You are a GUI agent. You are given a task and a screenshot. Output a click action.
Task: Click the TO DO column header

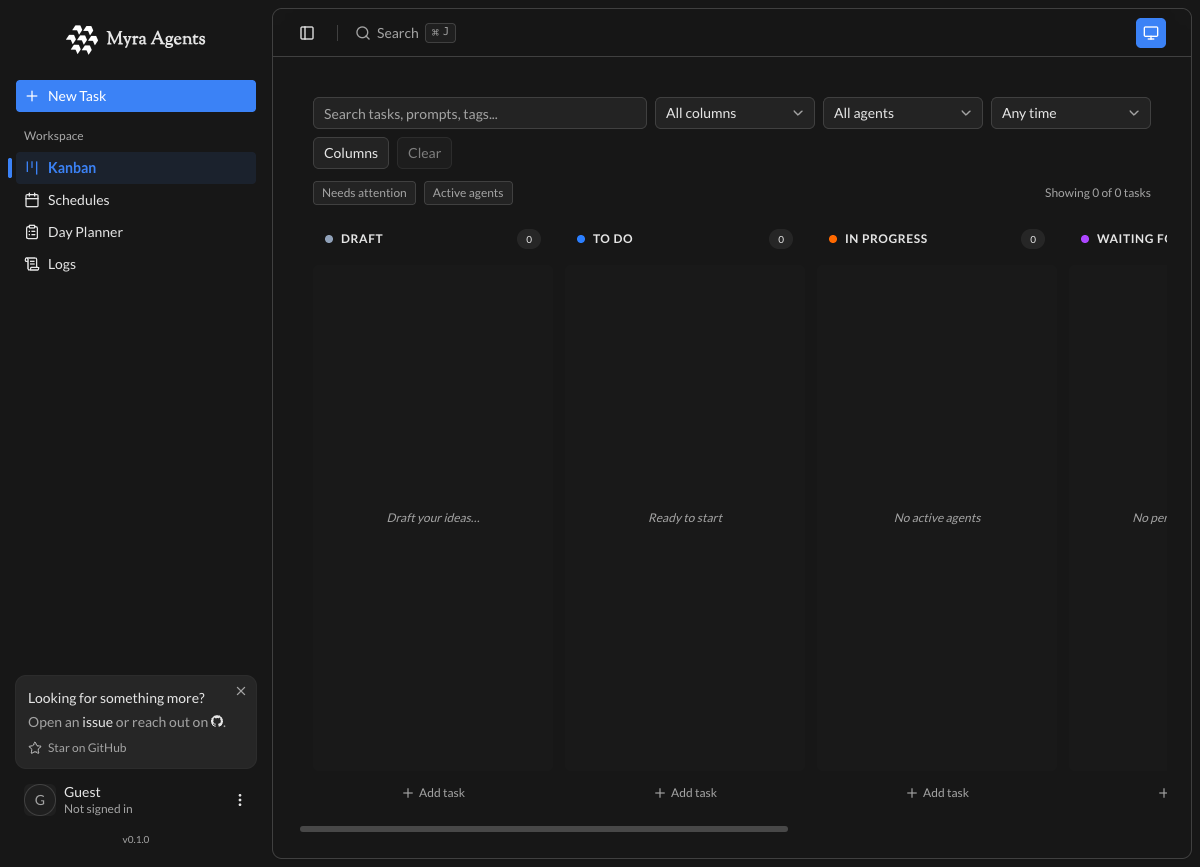613,239
